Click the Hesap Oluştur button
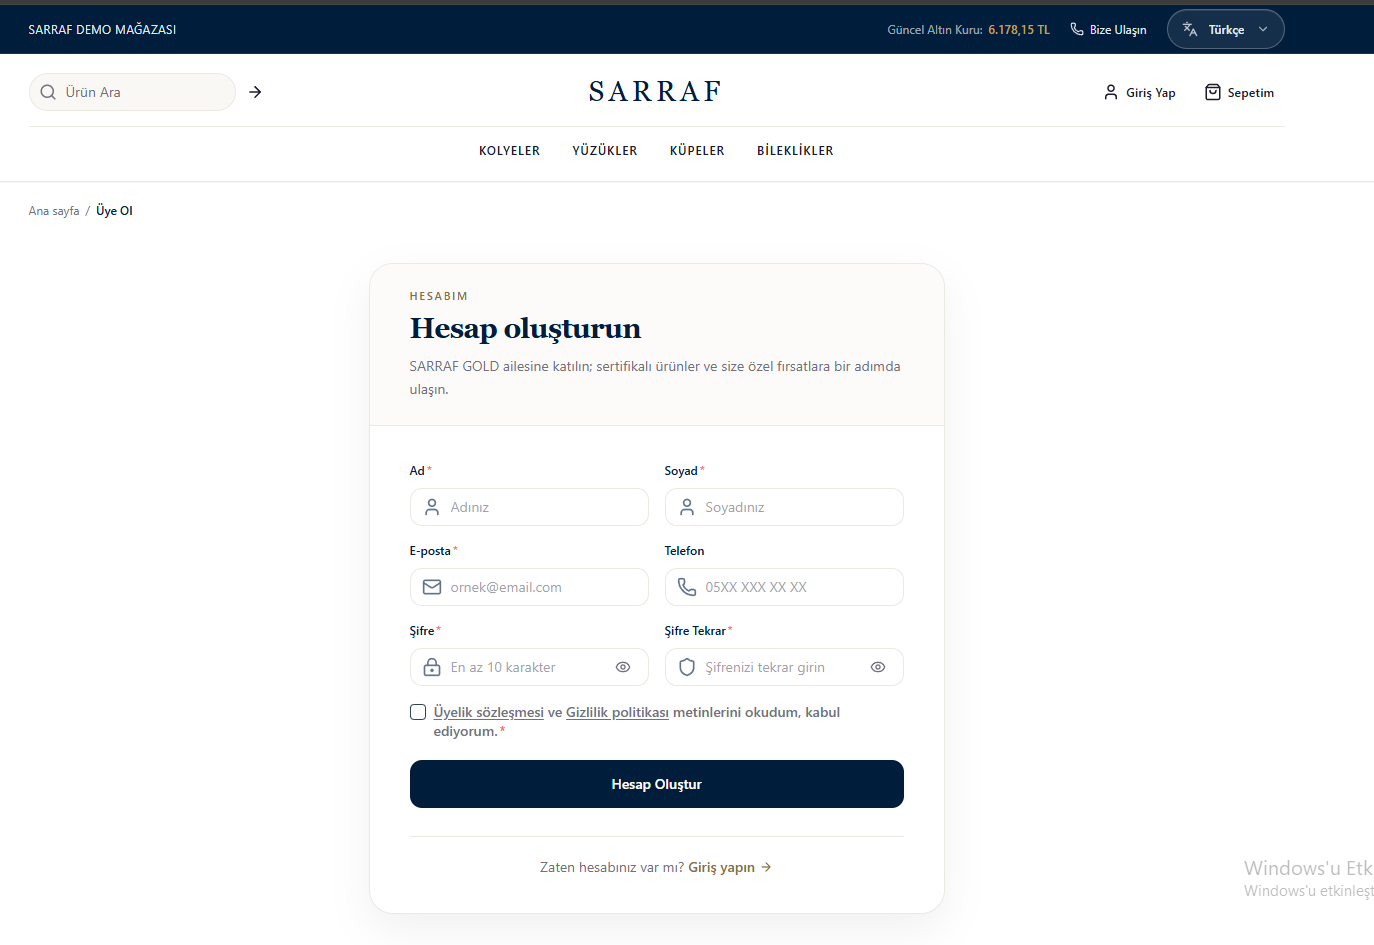1374x945 pixels. (657, 784)
